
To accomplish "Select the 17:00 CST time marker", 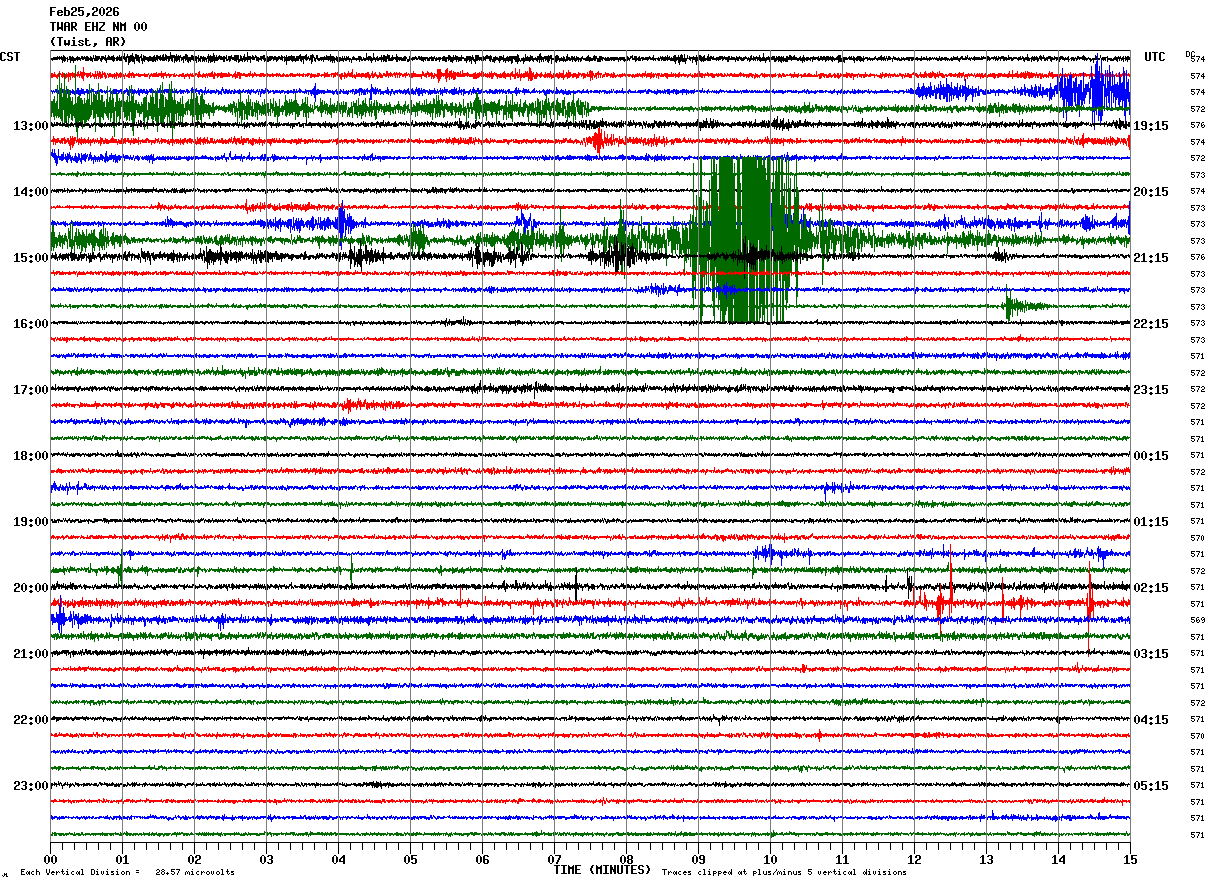I will 31,390.
